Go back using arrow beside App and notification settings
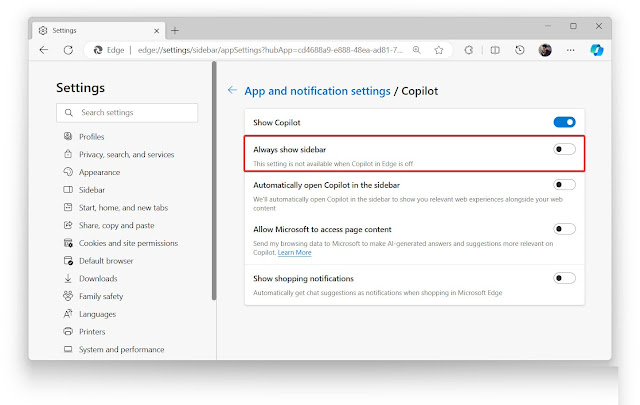Image resolution: width=640 pixels, height=405 pixels. coord(232,90)
